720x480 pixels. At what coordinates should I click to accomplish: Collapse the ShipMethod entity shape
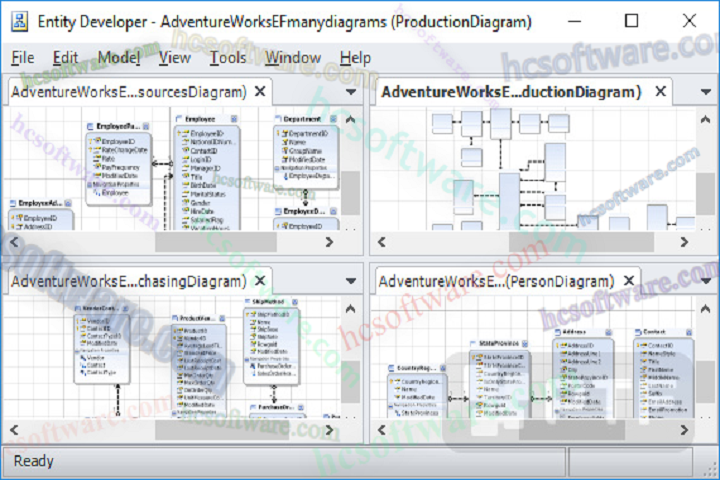[x=295, y=302]
